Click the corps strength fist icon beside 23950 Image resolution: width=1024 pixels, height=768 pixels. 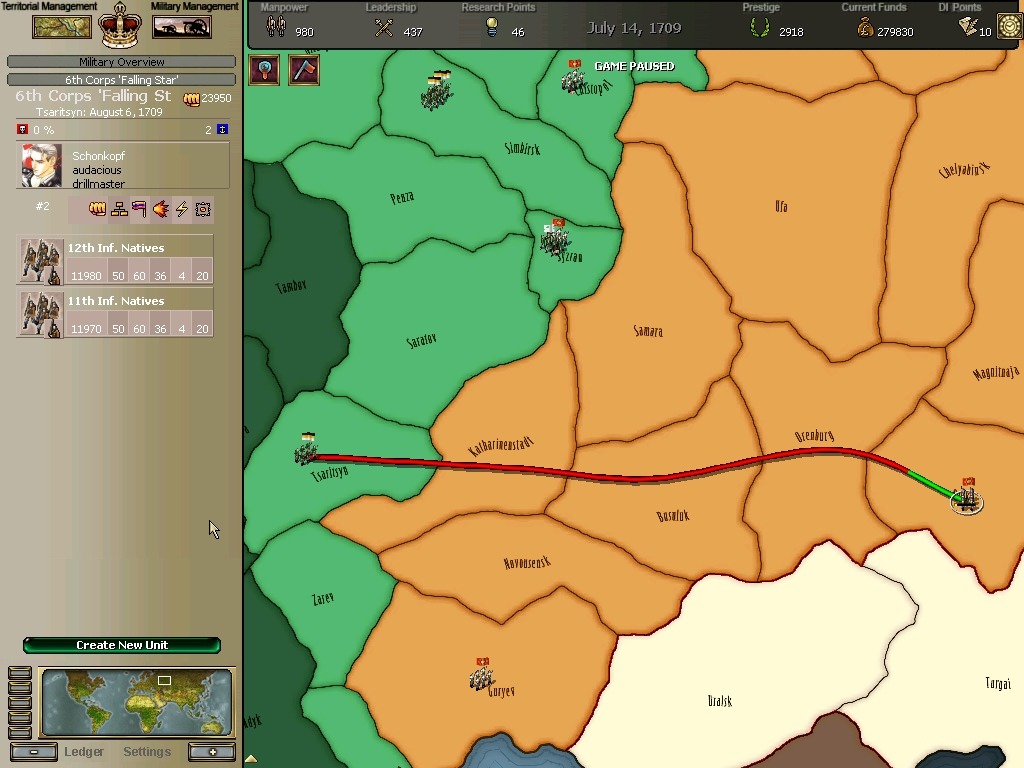pos(191,99)
